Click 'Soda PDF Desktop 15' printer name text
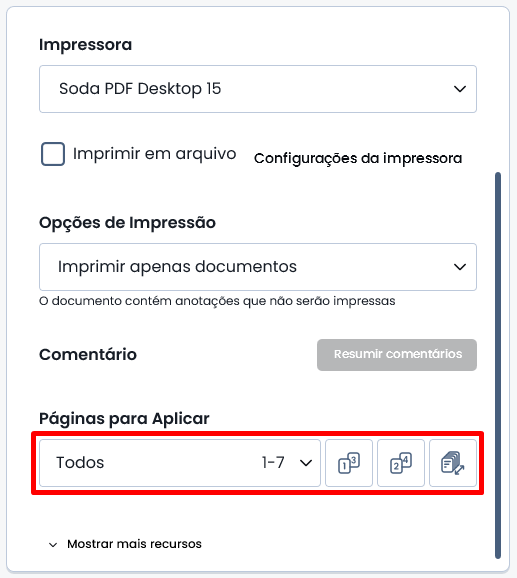Image resolution: width=517 pixels, height=578 pixels. [x=140, y=88]
